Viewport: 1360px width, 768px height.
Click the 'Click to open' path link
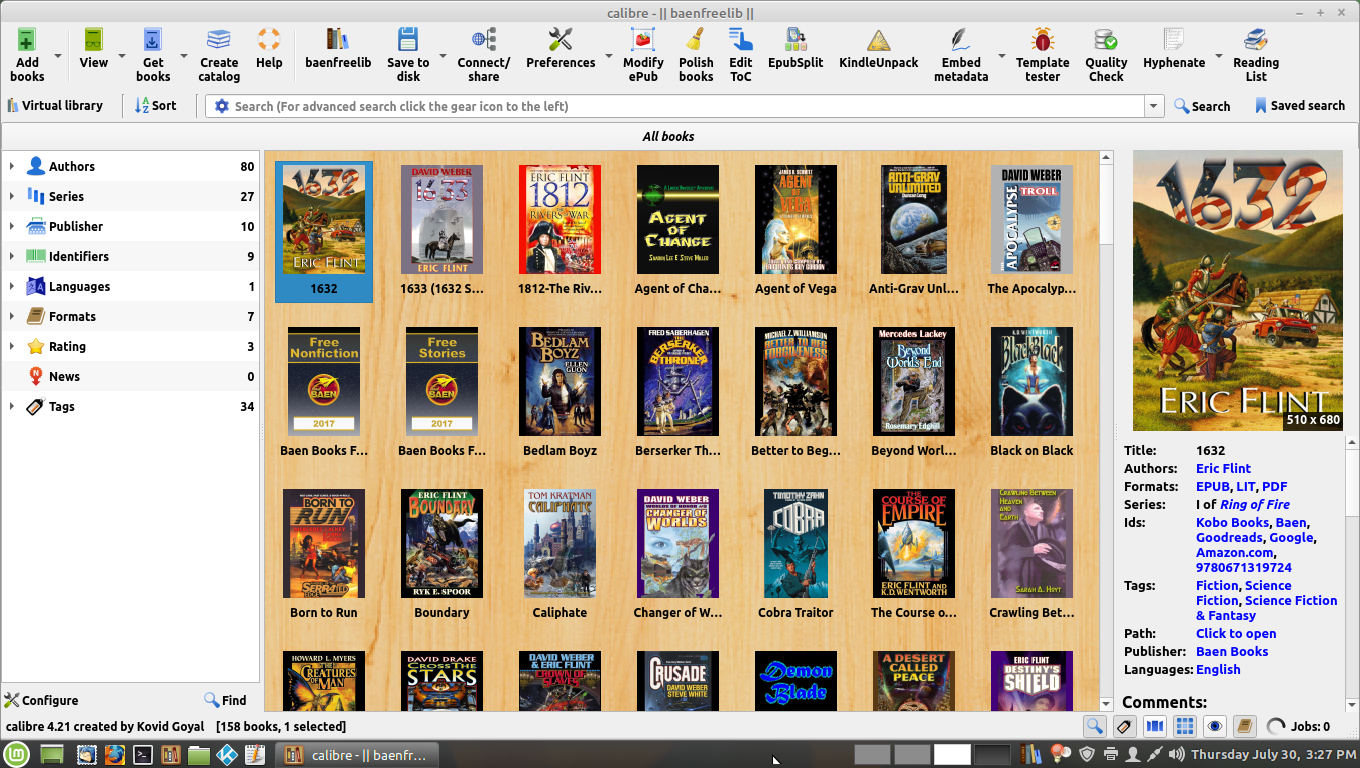coord(1236,633)
